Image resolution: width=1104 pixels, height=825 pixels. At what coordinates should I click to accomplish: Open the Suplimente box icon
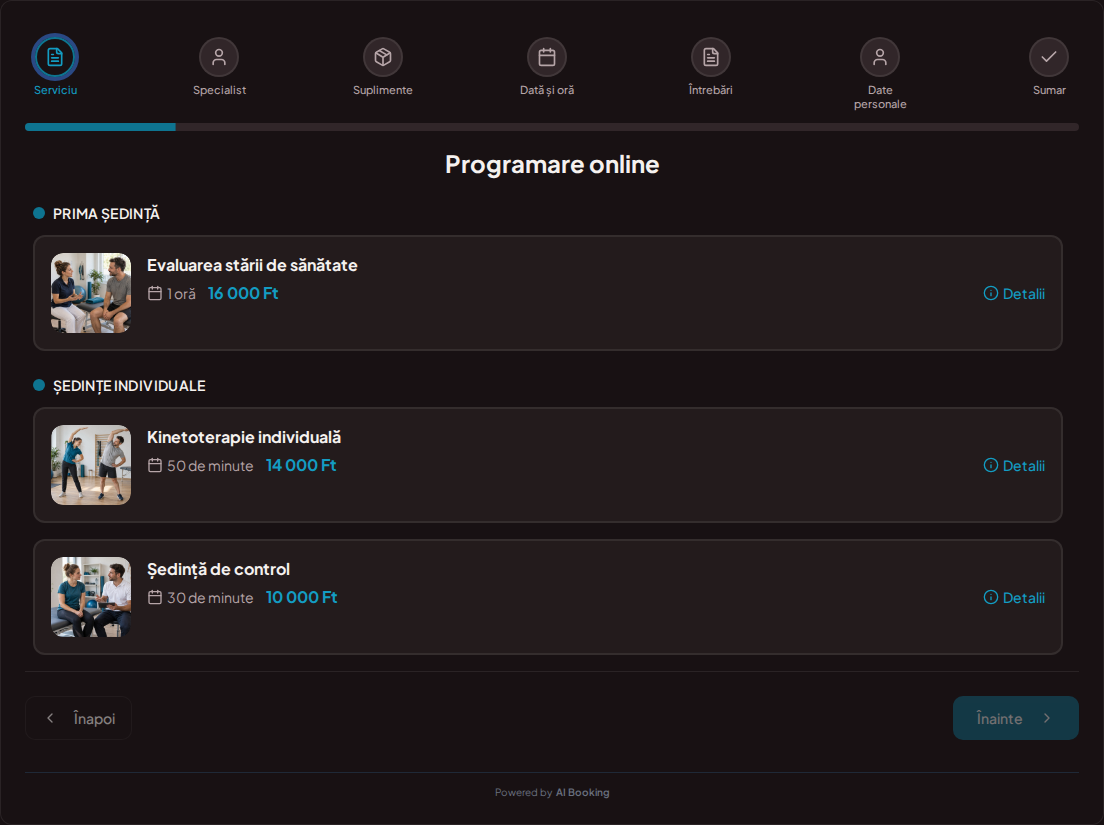tap(383, 57)
